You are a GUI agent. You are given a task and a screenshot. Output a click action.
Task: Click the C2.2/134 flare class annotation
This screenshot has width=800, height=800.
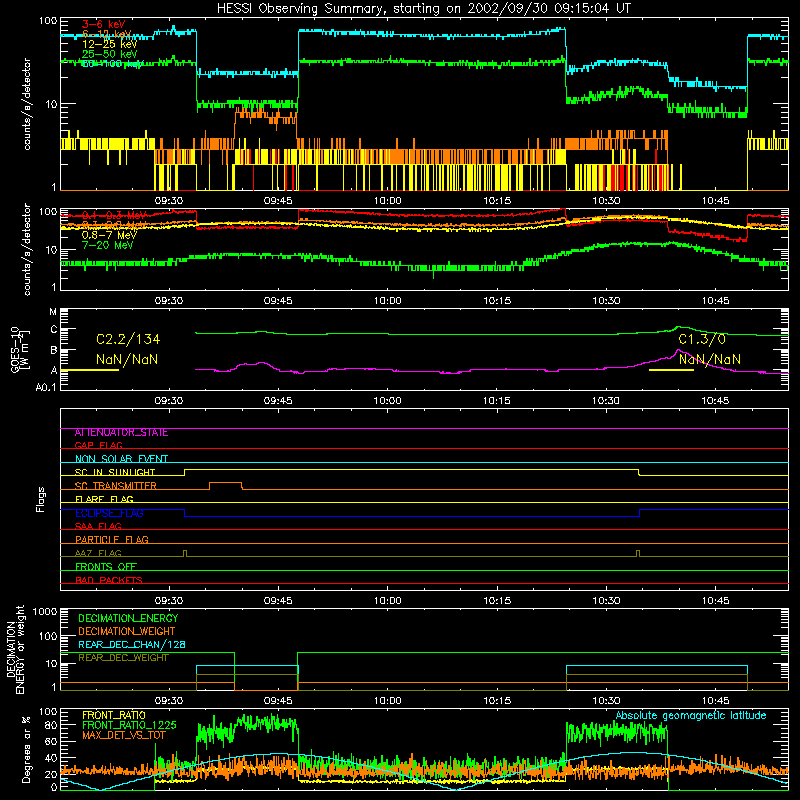(128, 339)
